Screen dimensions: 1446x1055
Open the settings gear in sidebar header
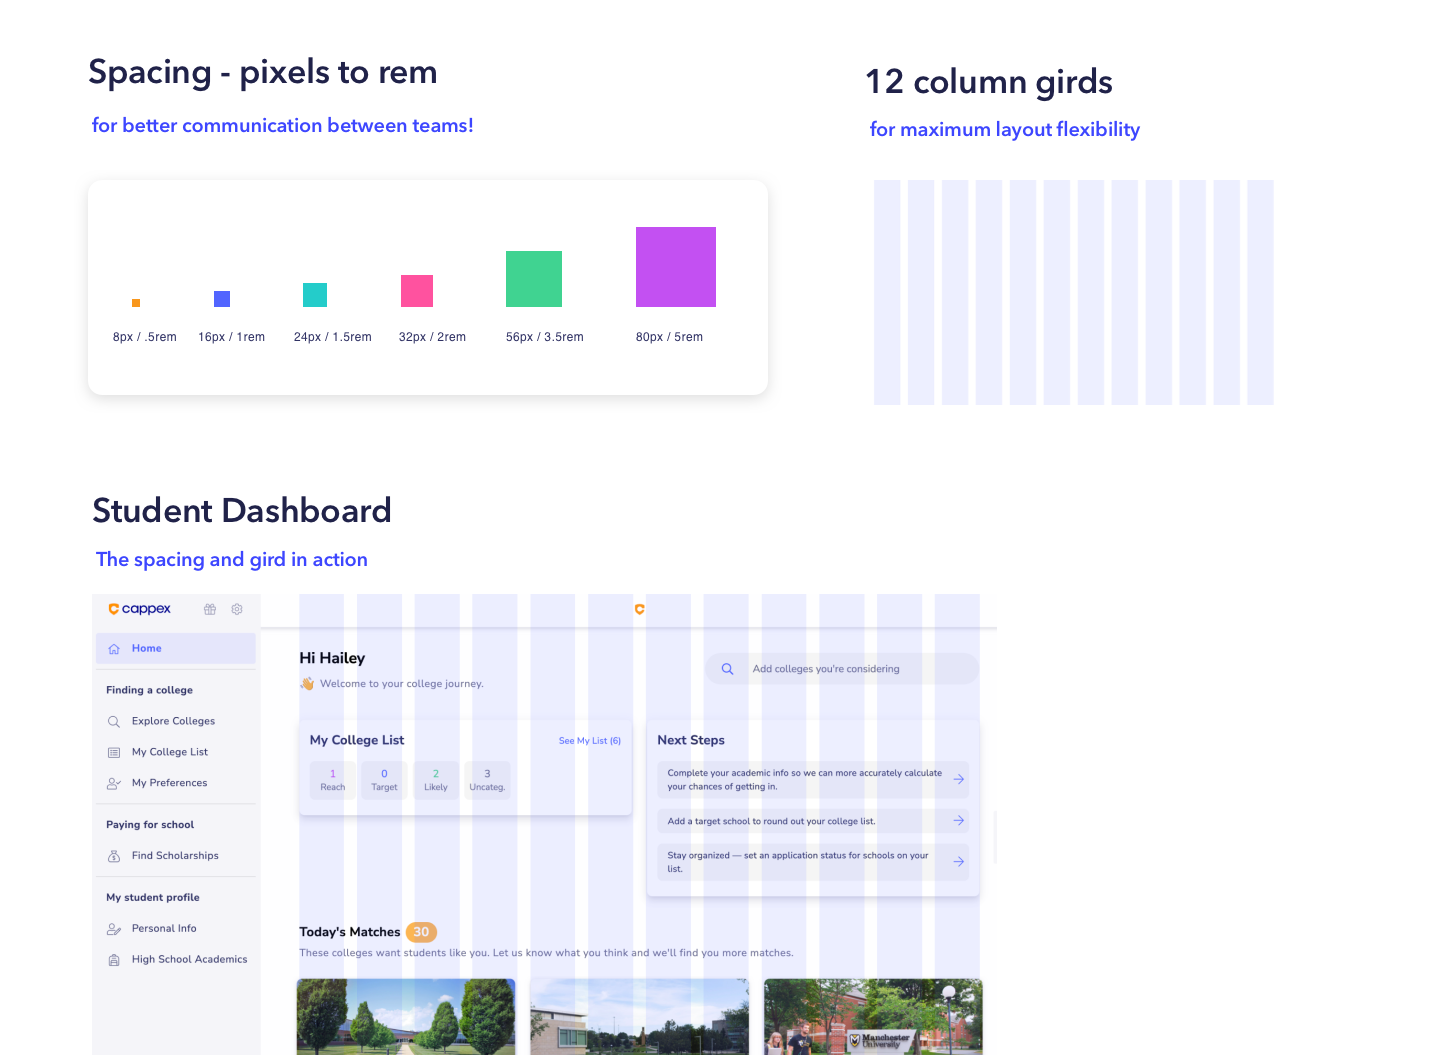click(x=237, y=609)
